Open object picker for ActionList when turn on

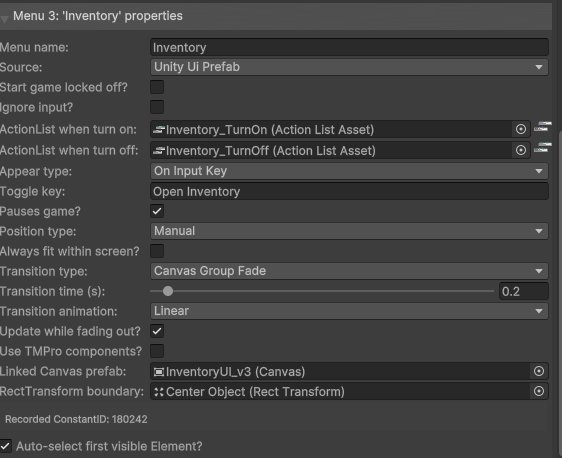[x=521, y=129]
